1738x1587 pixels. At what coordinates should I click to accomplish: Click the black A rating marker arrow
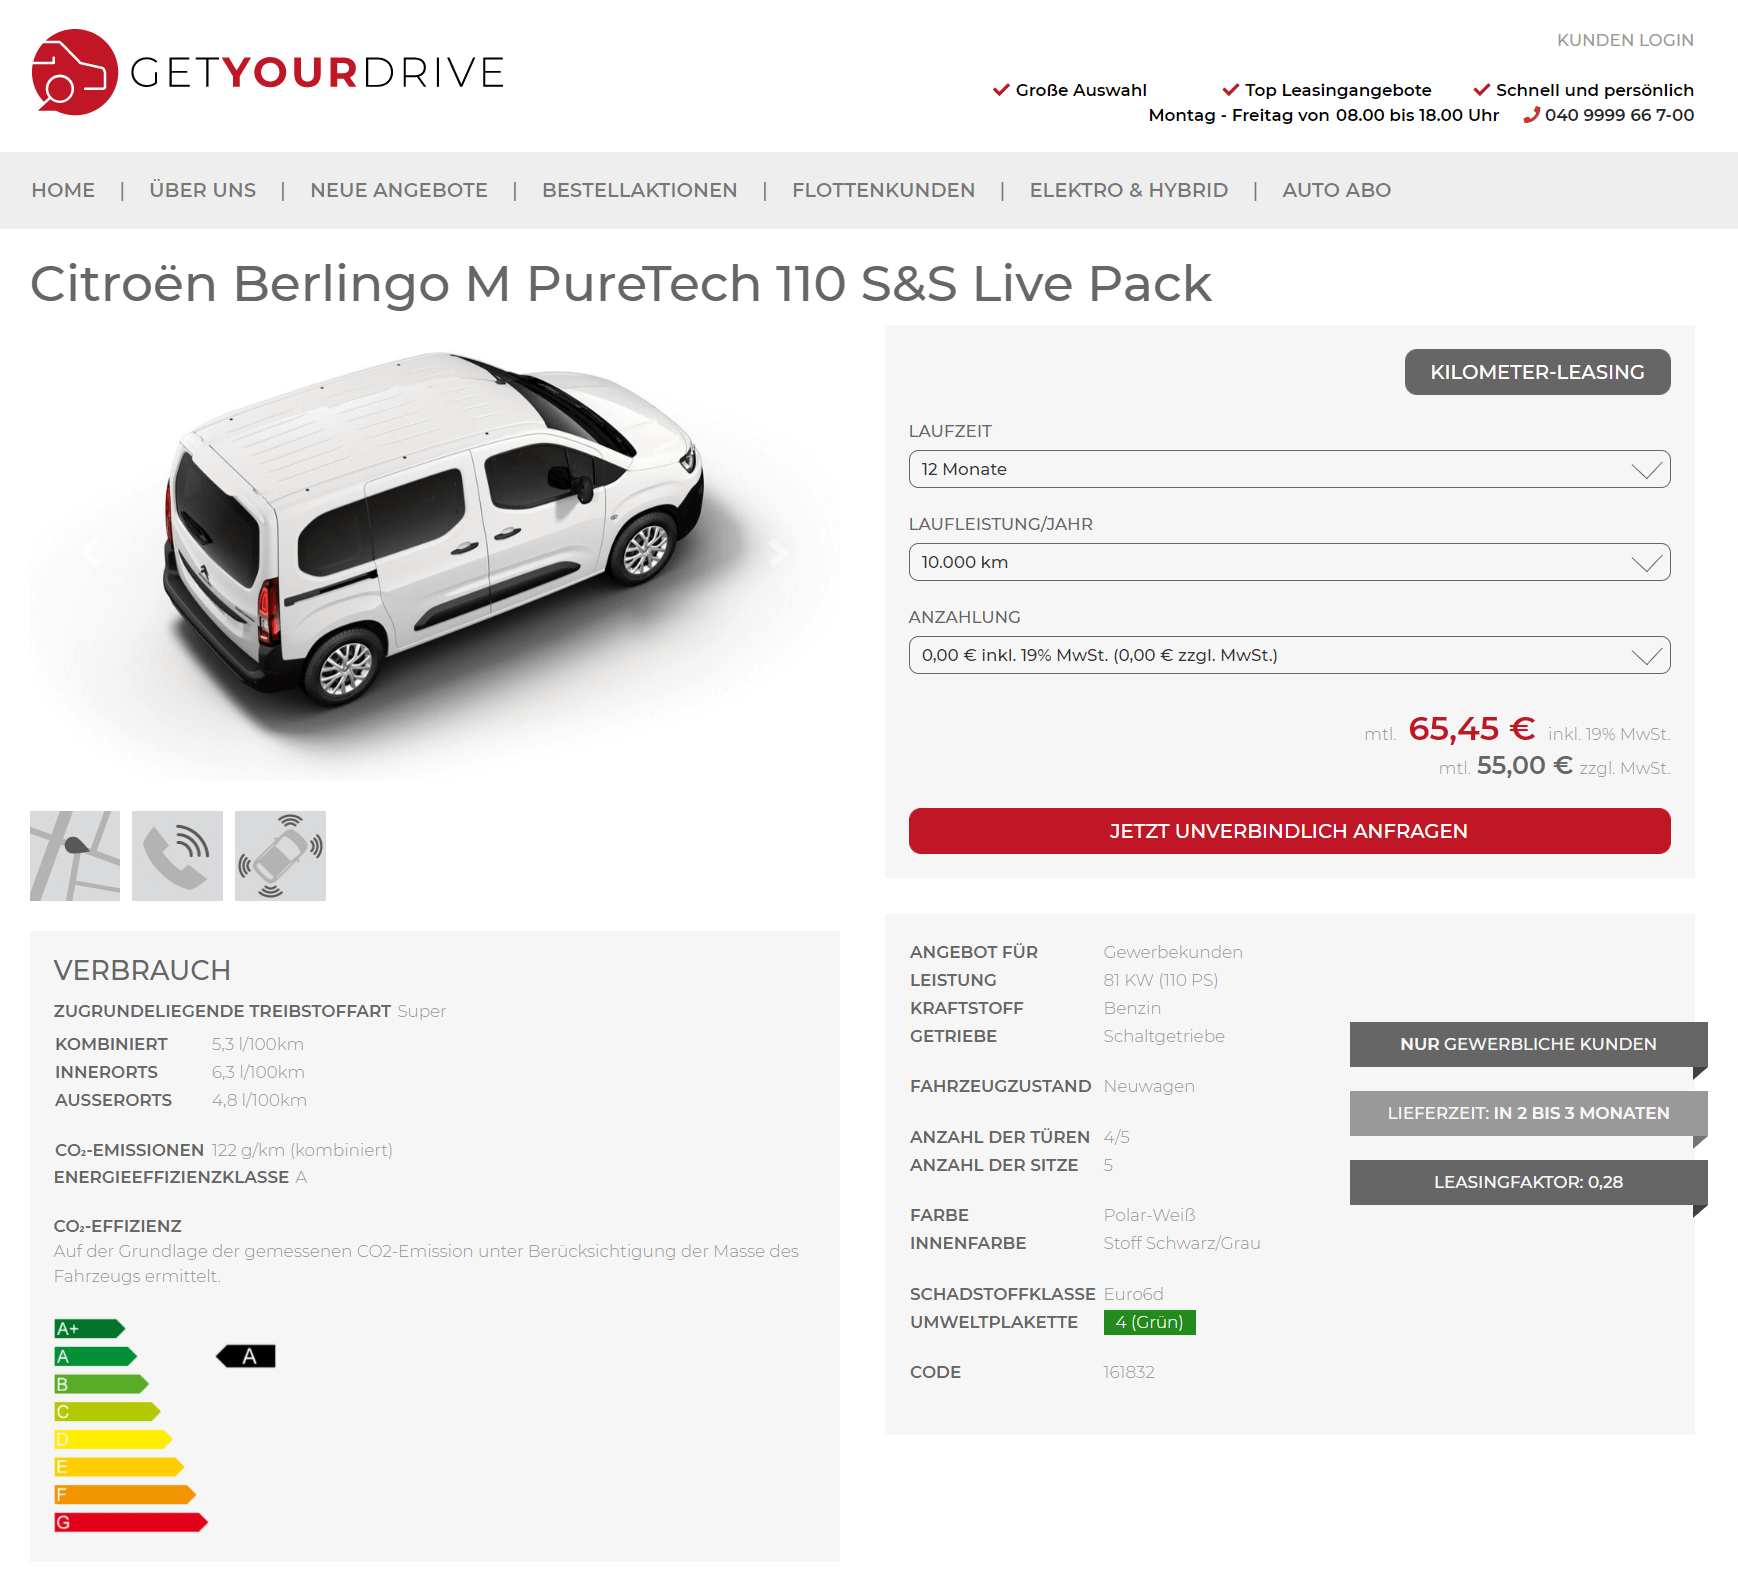(246, 1357)
